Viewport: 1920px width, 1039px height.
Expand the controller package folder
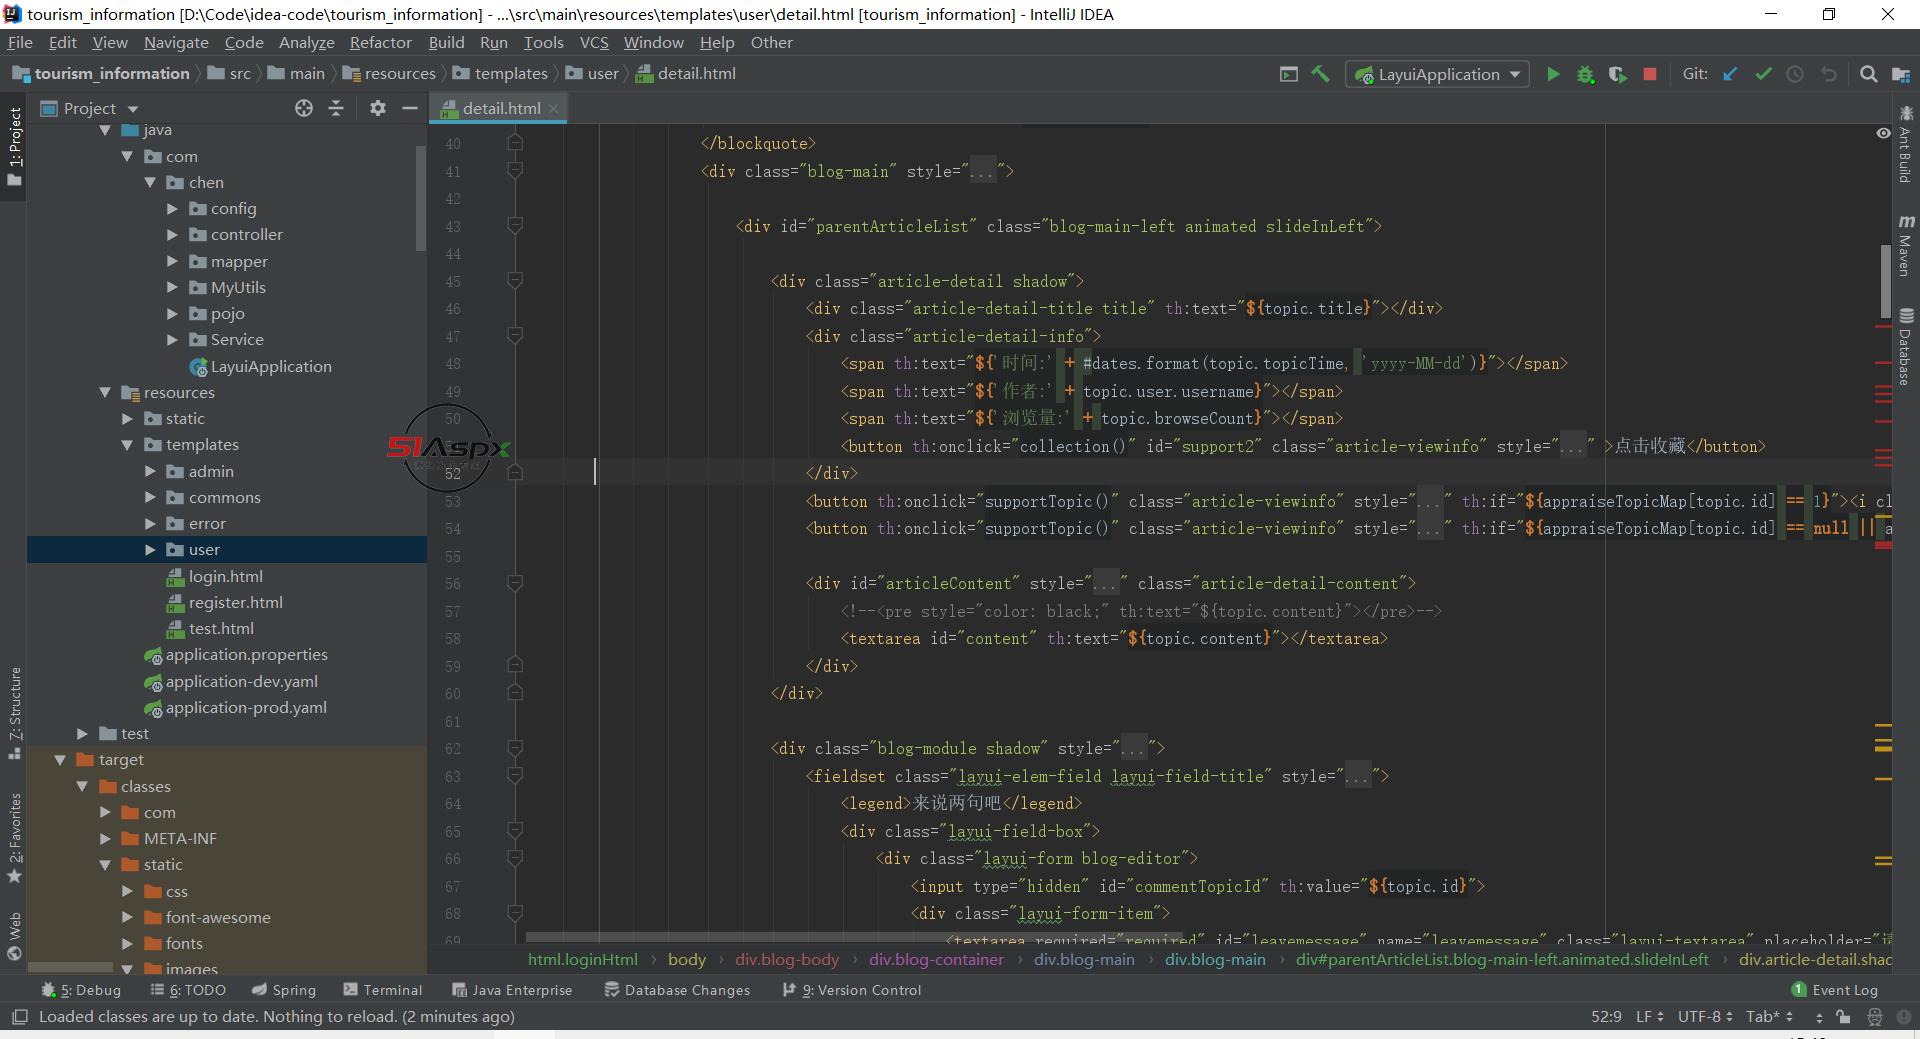click(172, 235)
